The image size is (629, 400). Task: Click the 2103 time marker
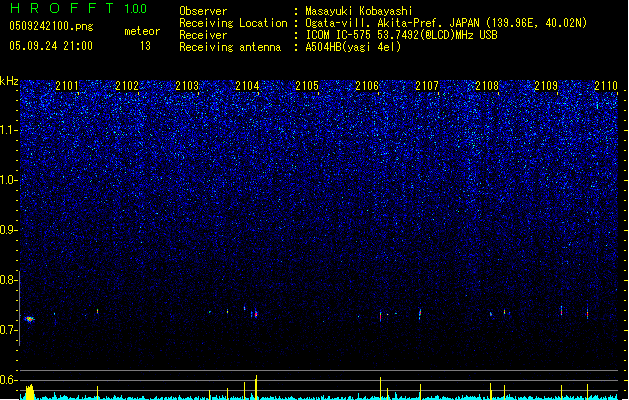click(x=187, y=86)
